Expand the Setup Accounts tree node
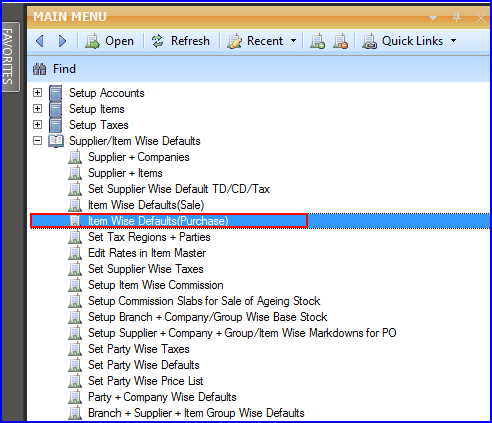The image size is (492, 423). click(x=38, y=92)
